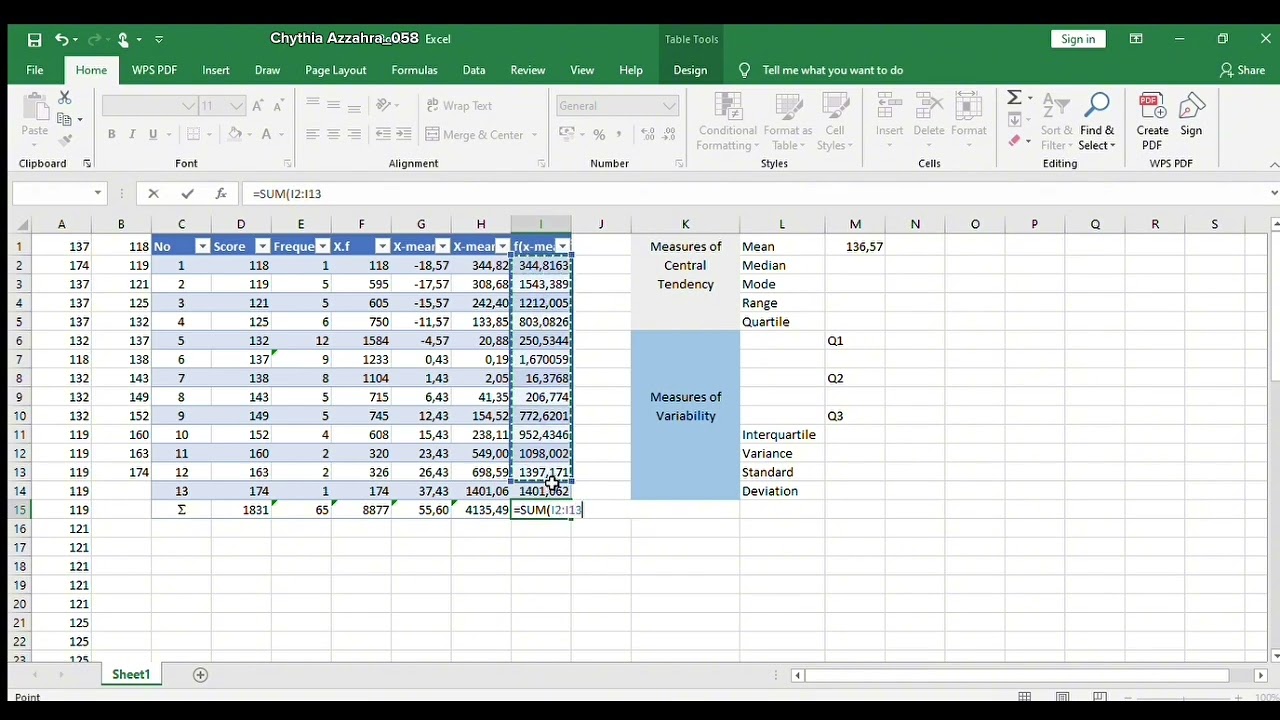Open the No column filter dropdown

point(202,246)
